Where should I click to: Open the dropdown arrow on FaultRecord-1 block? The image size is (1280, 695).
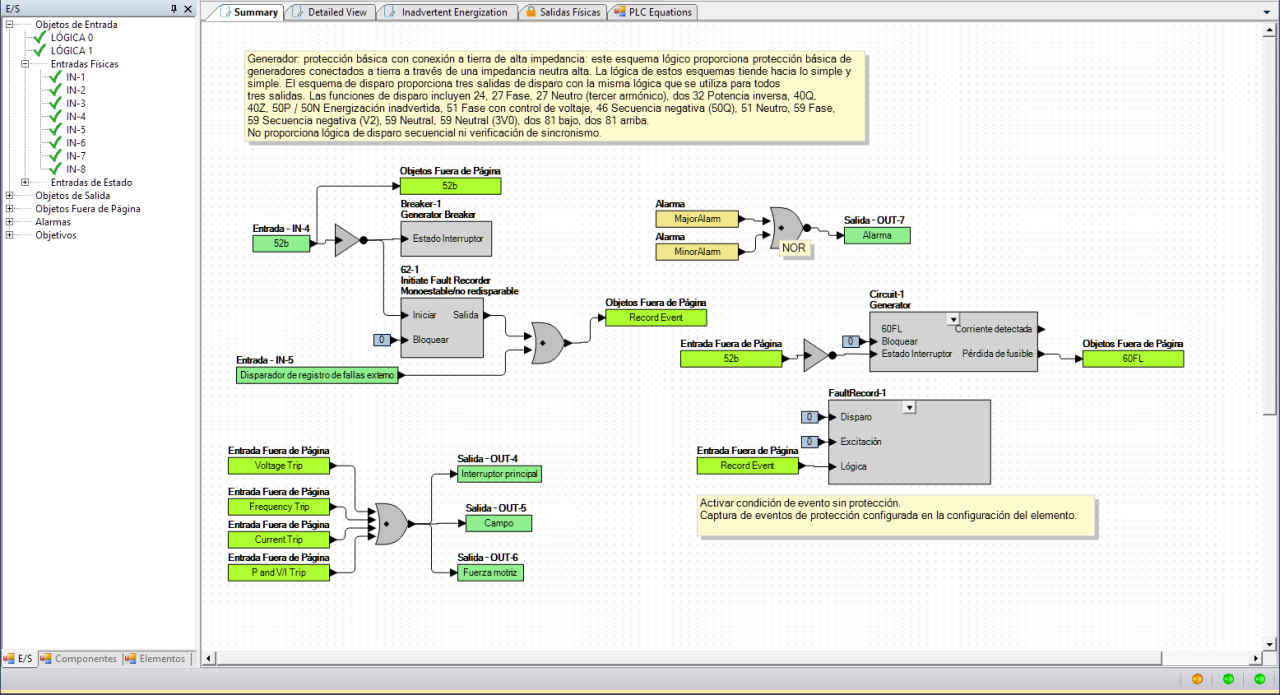(909, 407)
